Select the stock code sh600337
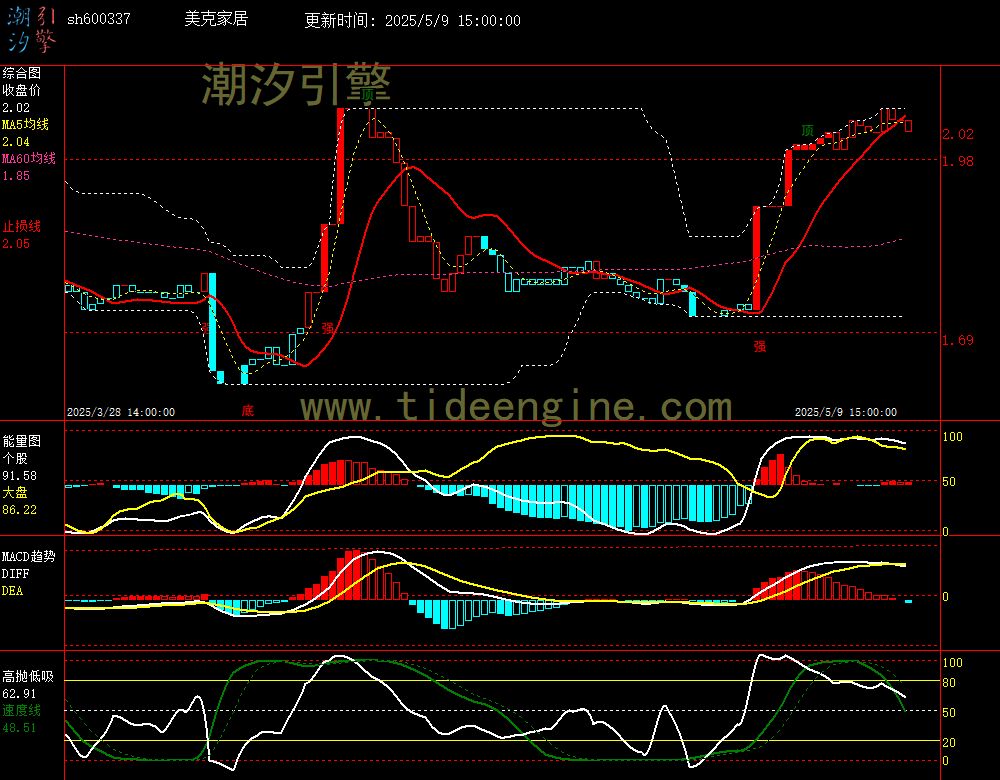Viewport: 1000px width, 780px height. click(99, 19)
